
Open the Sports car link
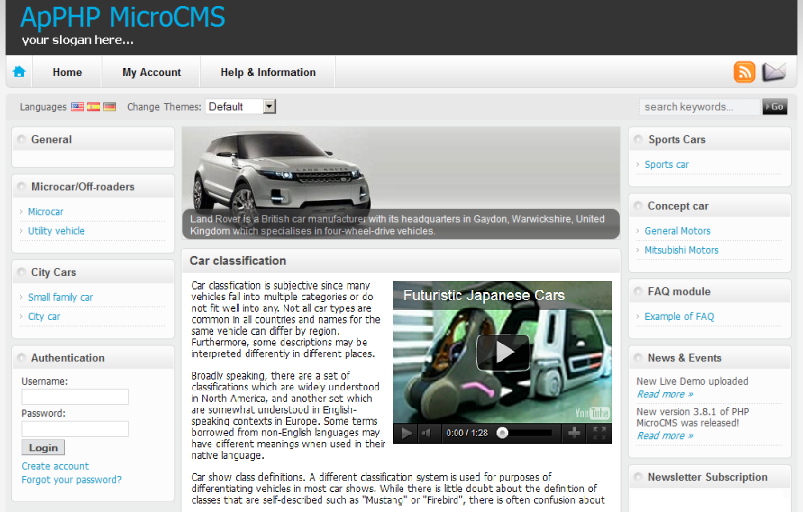point(666,164)
